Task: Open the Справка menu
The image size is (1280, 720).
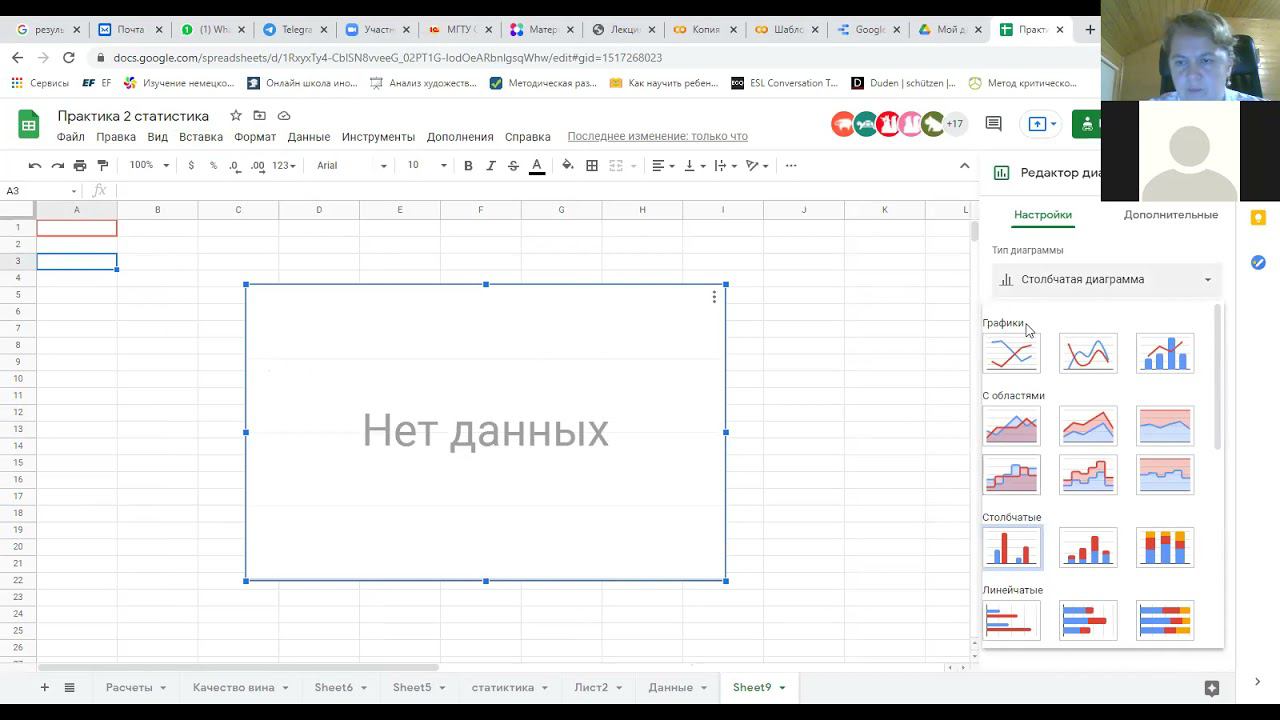Action: click(x=527, y=137)
